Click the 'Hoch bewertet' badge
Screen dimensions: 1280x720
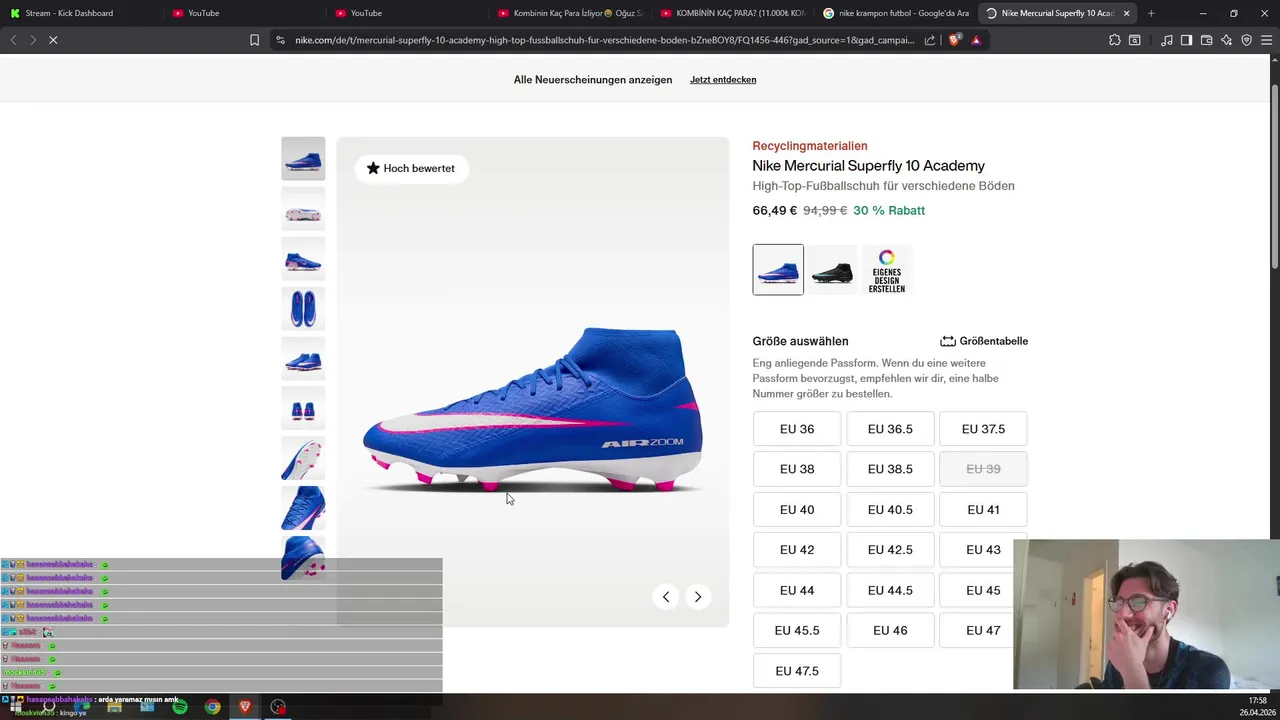click(411, 168)
